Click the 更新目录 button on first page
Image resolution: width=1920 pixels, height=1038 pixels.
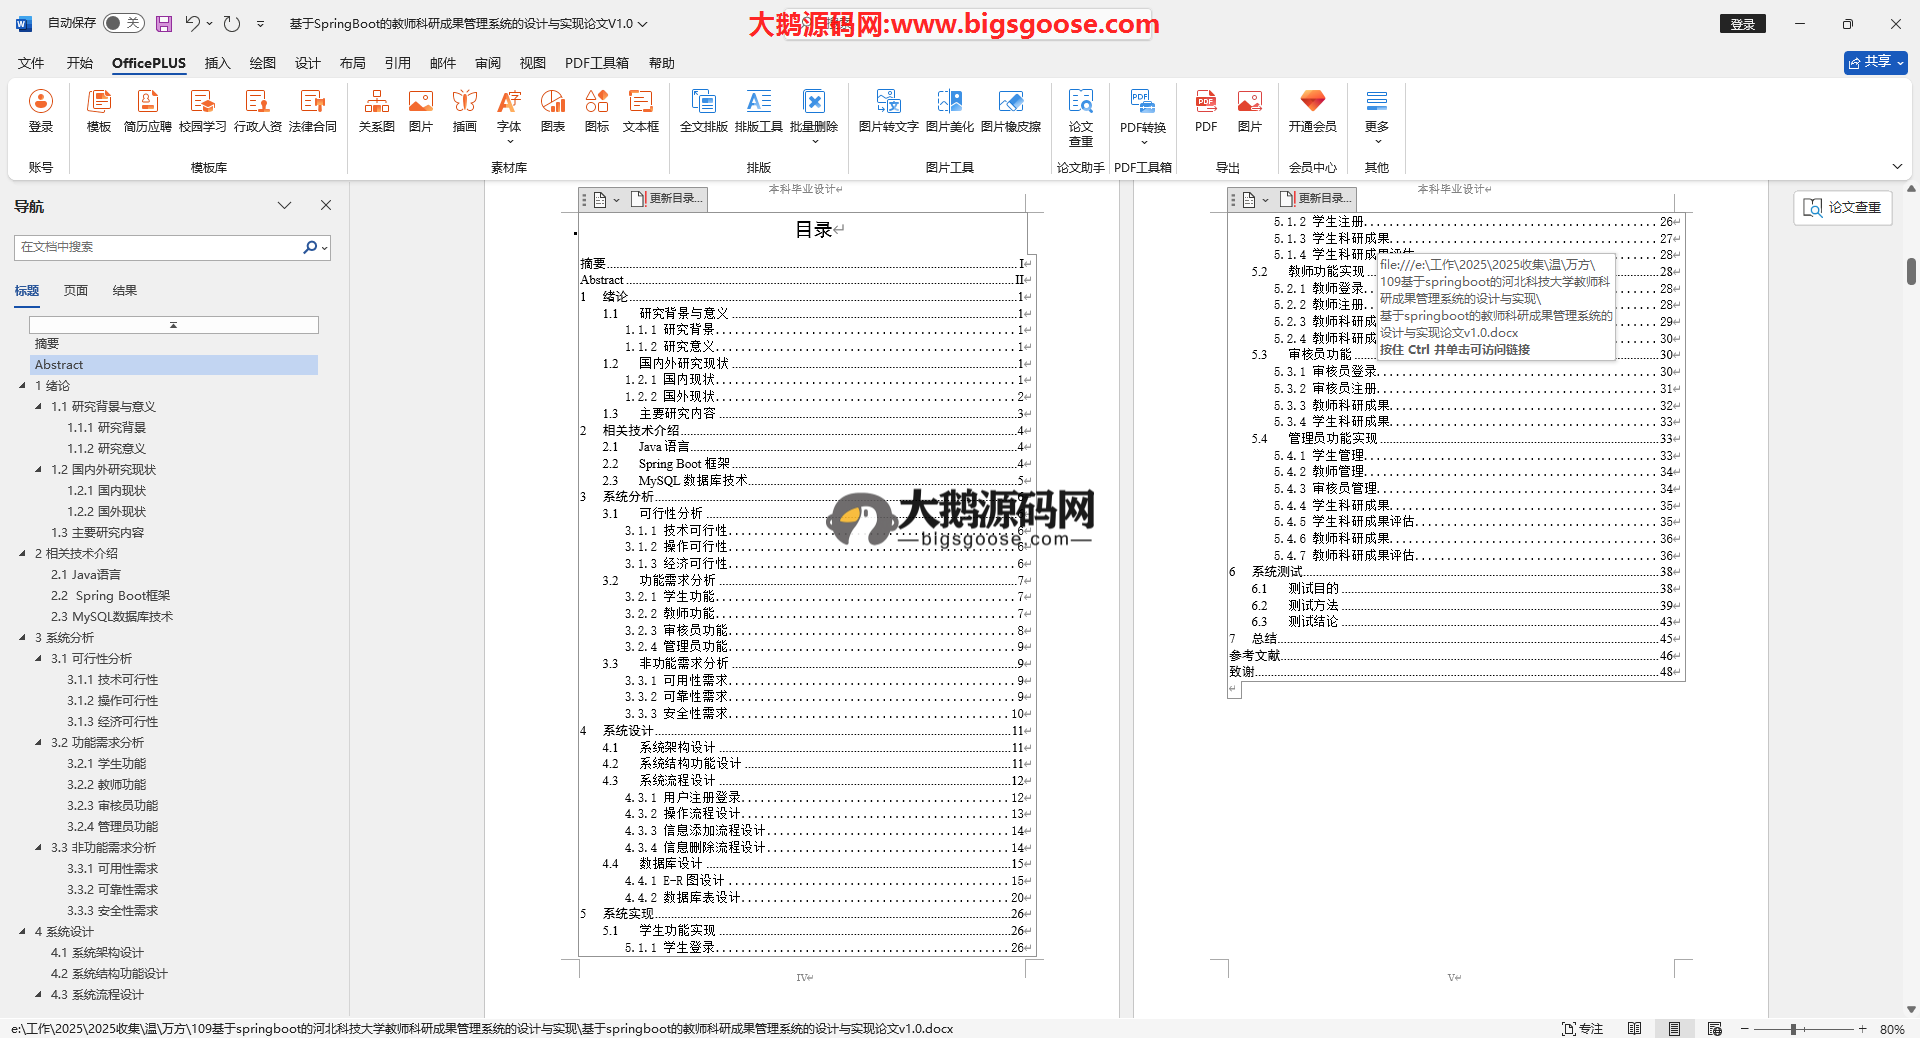668,199
